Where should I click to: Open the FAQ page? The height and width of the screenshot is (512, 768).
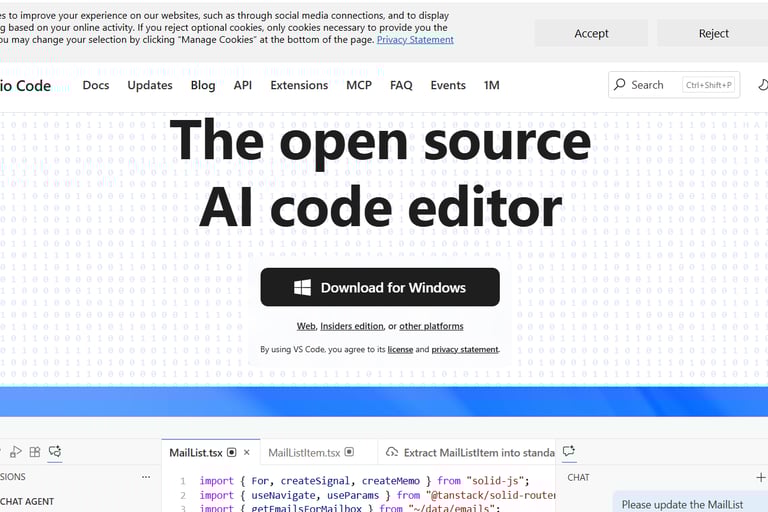(401, 85)
